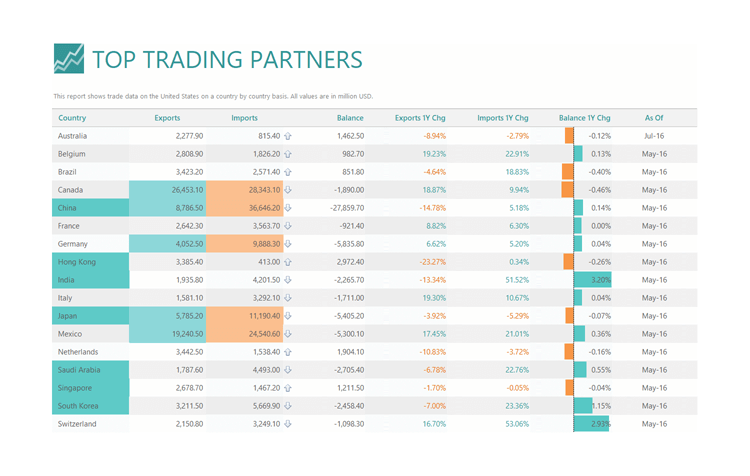
Task: Select the Balance 1Y Chg column header
Action: [x=585, y=118]
